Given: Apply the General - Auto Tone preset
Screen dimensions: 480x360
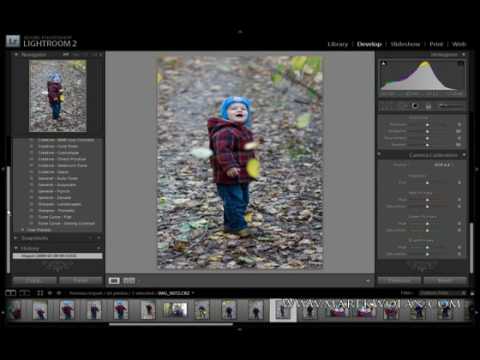Looking at the screenshot, I should [x=58, y=178].
